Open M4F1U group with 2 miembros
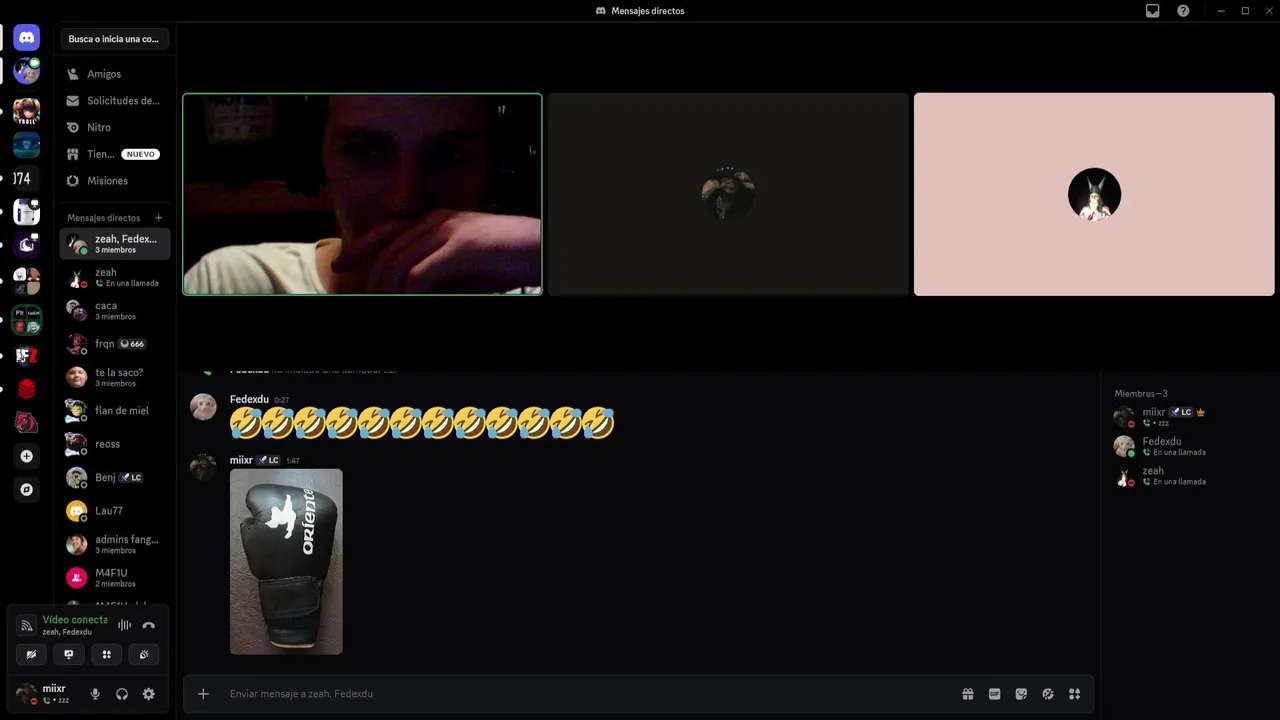Viewport: 1280px width, 720px height. pyautogui.click(x=114, y=578)
